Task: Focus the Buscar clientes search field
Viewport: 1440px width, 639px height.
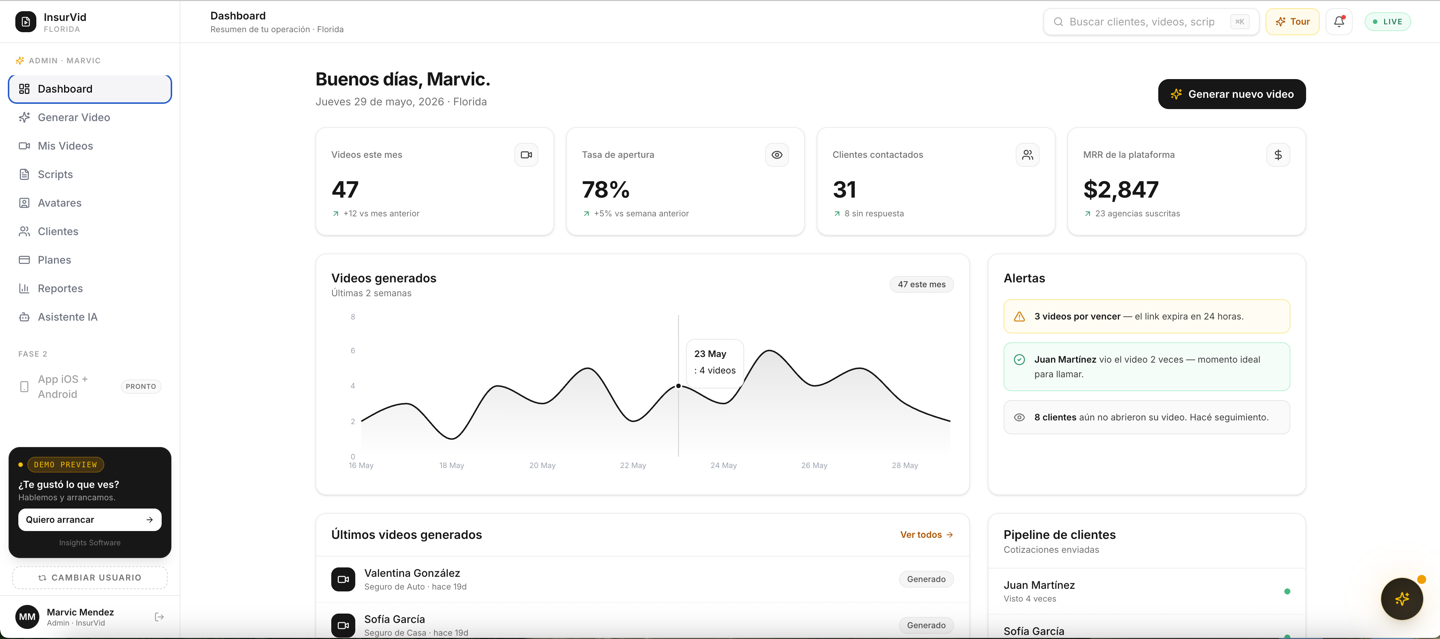Action: pos(1151,21)
